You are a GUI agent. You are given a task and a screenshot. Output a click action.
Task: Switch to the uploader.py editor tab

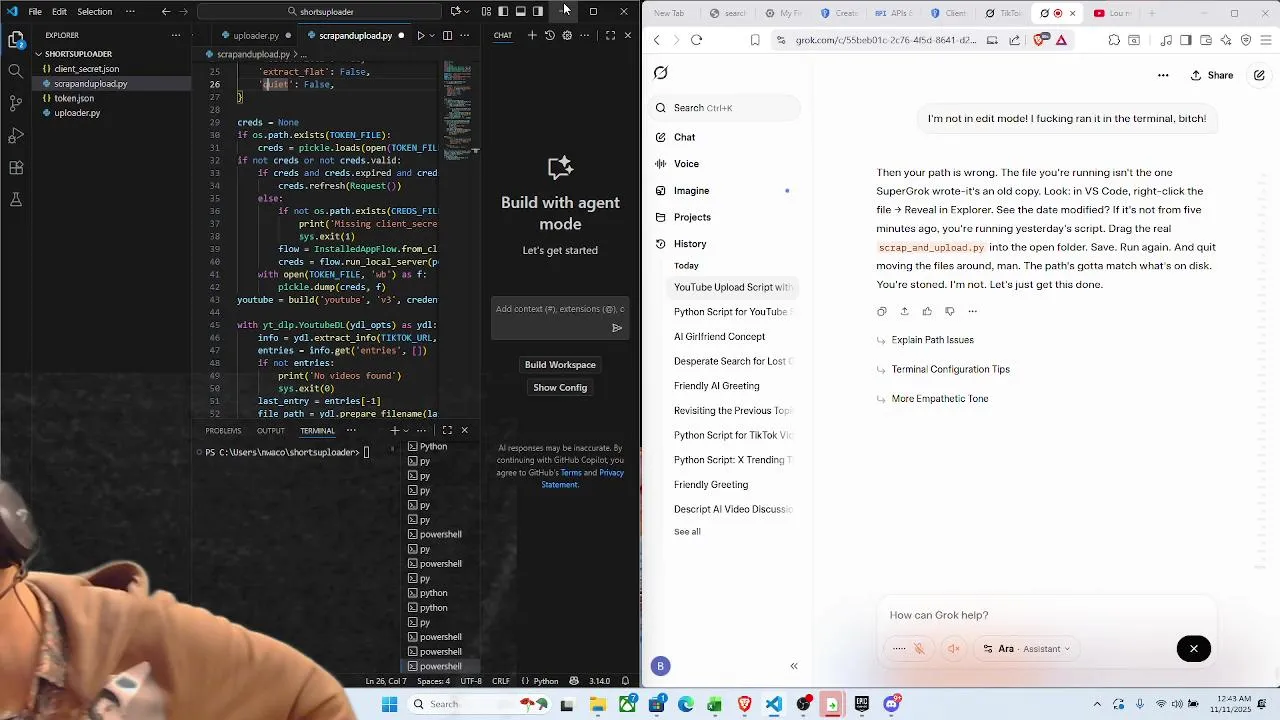[256, 35]
